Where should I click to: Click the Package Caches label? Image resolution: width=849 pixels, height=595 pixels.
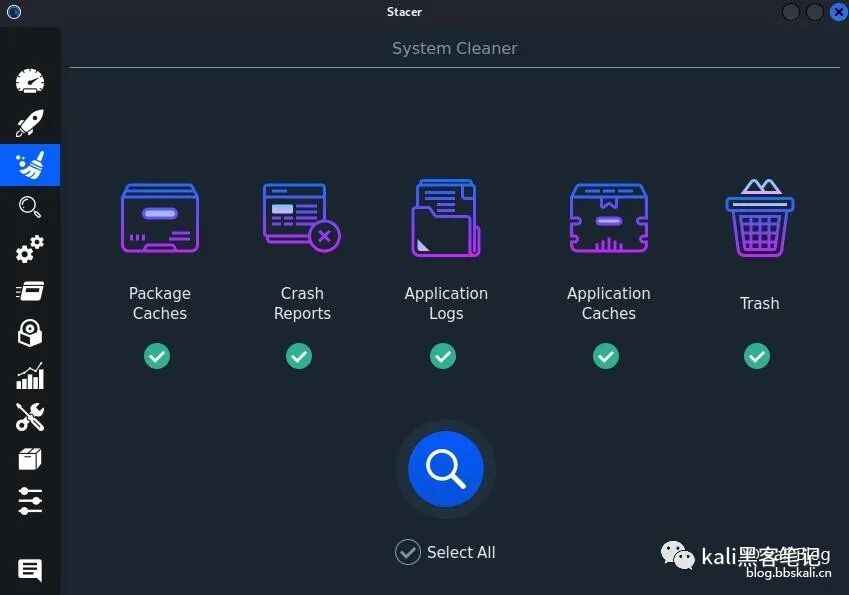coord(160,303)
